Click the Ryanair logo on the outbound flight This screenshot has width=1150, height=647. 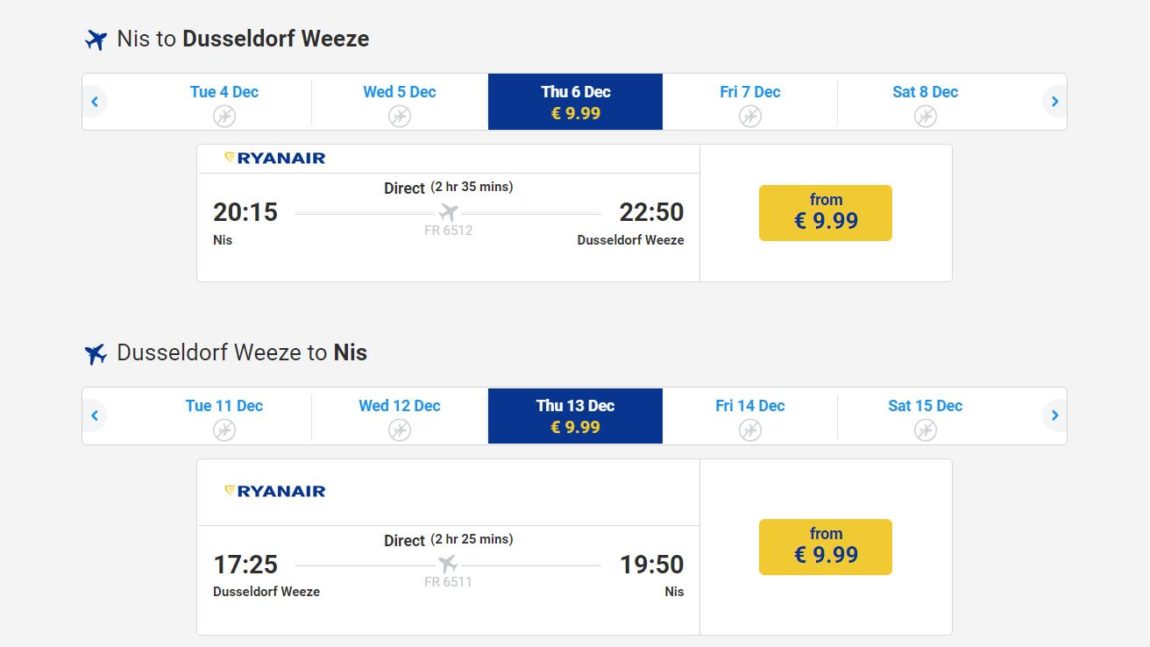pyautogui.click(x=275, y=158)
